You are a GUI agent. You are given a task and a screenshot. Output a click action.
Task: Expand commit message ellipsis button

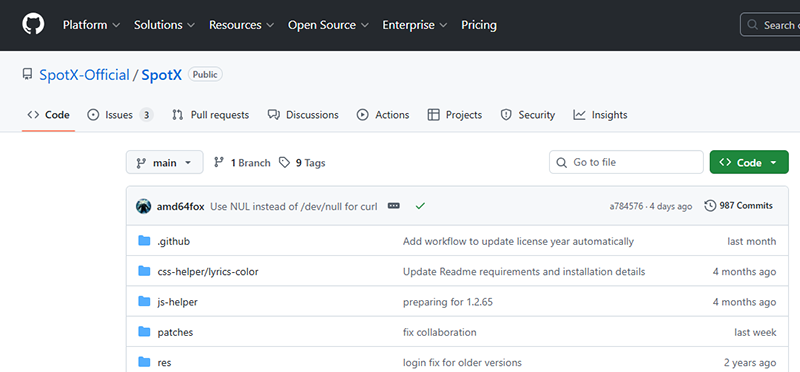pyautogui.click(x=393, y=206)
